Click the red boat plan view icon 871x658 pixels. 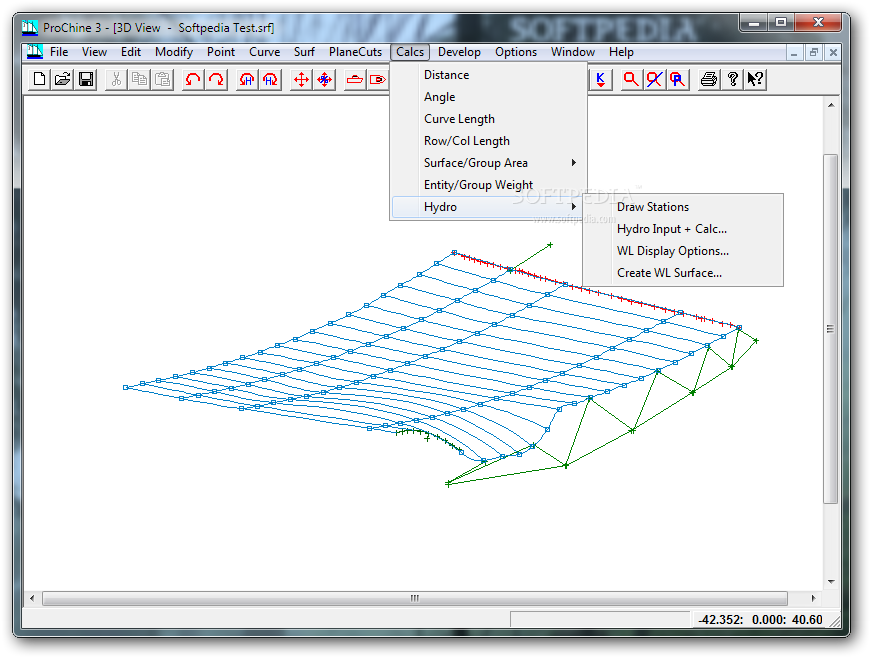coord(378,79)
